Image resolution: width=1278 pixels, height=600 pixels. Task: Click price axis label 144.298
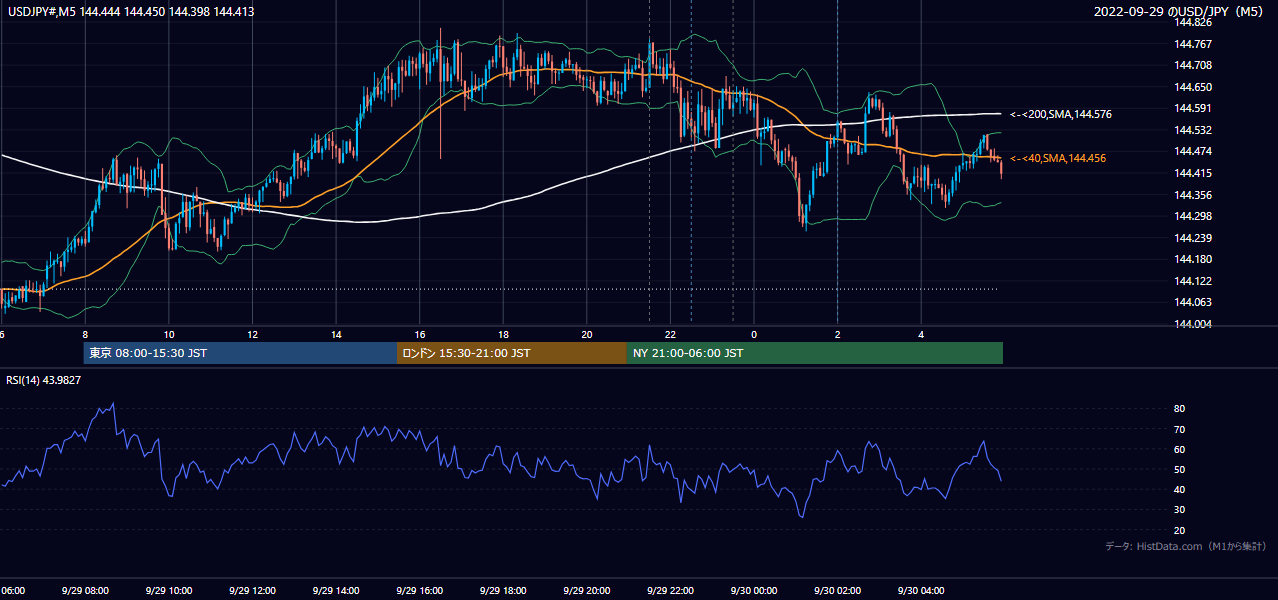1193,216
